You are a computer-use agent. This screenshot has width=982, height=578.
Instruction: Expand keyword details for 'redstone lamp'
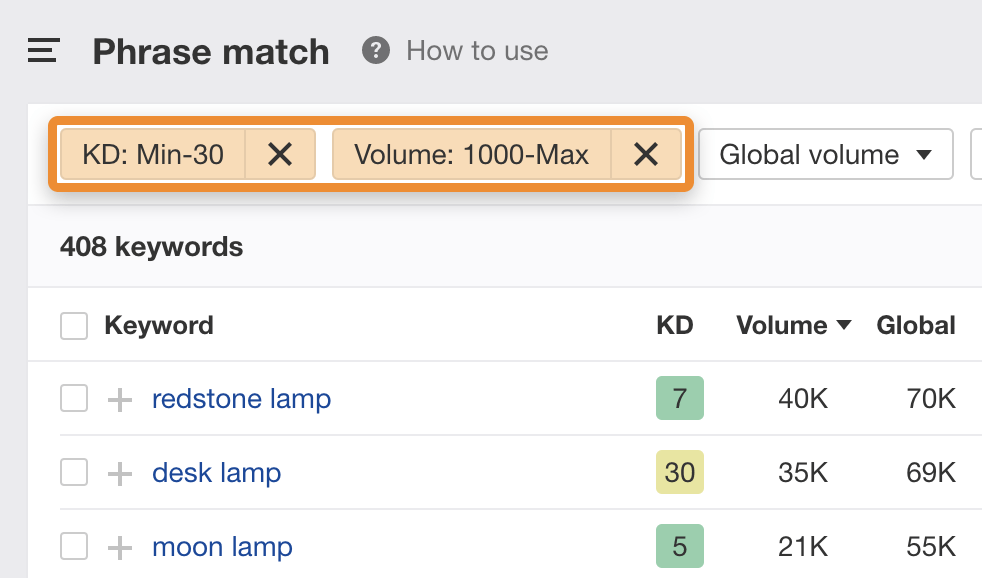[119, 398]
